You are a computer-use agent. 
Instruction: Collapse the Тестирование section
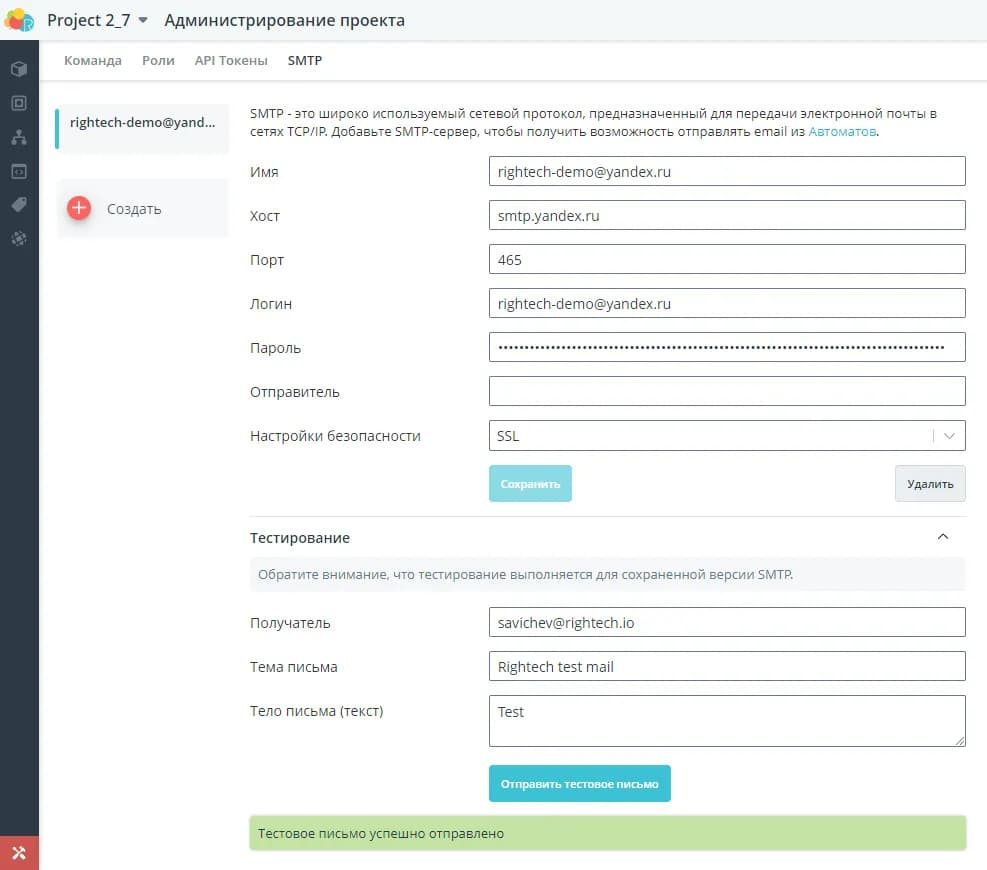click(942, 537)
